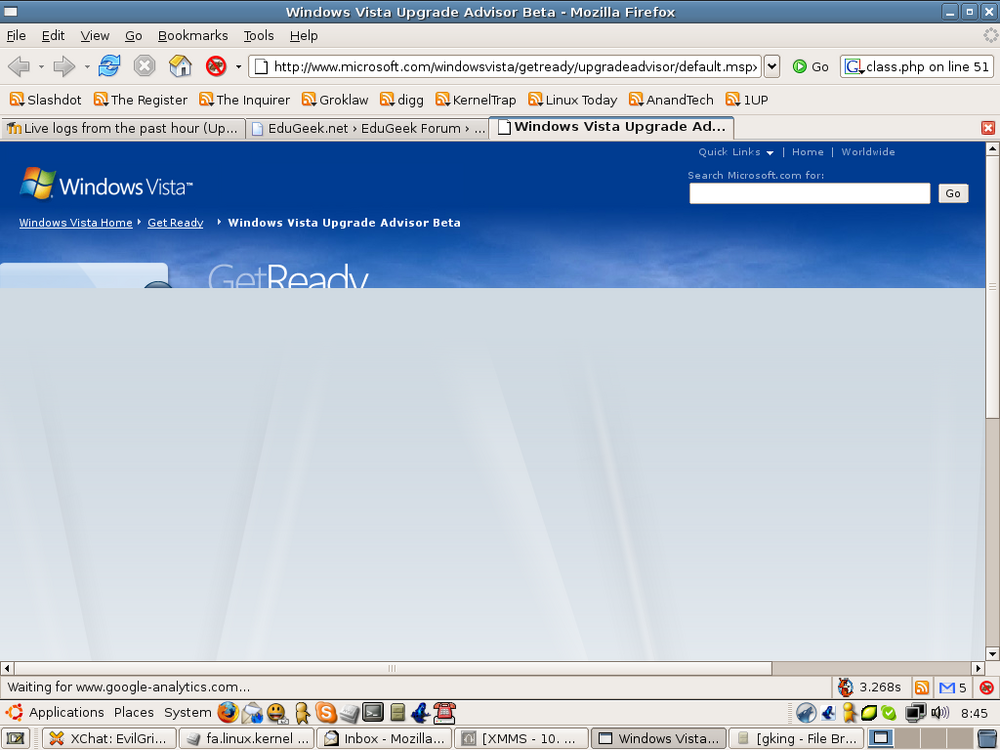1000x750 pixels.
Task: Open the Google search engine selector icon
Action: [853, 66]
